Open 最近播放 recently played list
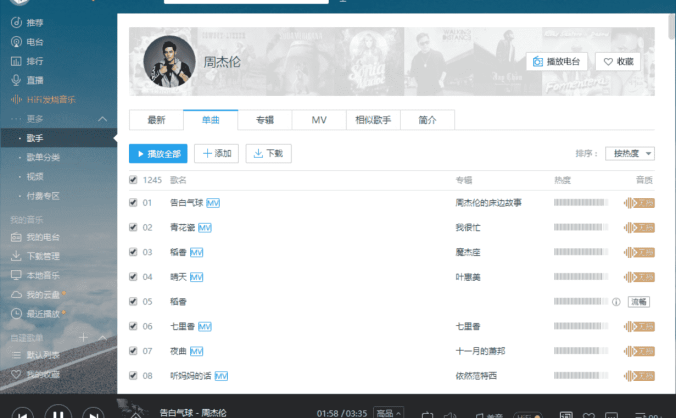 point(38,314)
